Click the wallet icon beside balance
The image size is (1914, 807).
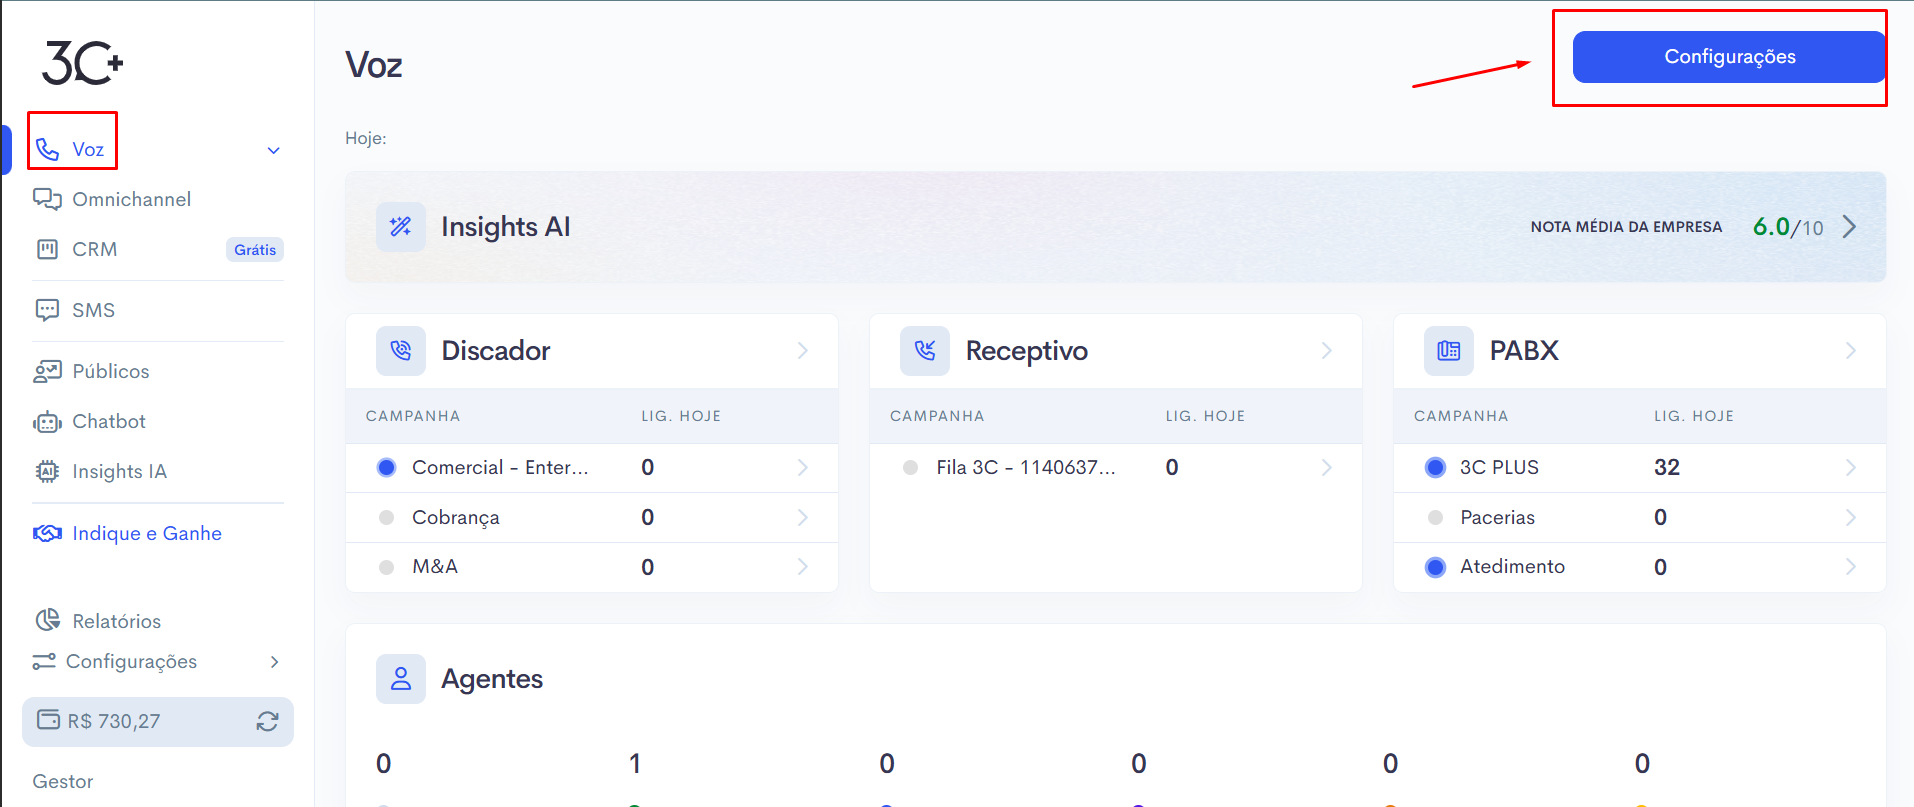[48, 720]
